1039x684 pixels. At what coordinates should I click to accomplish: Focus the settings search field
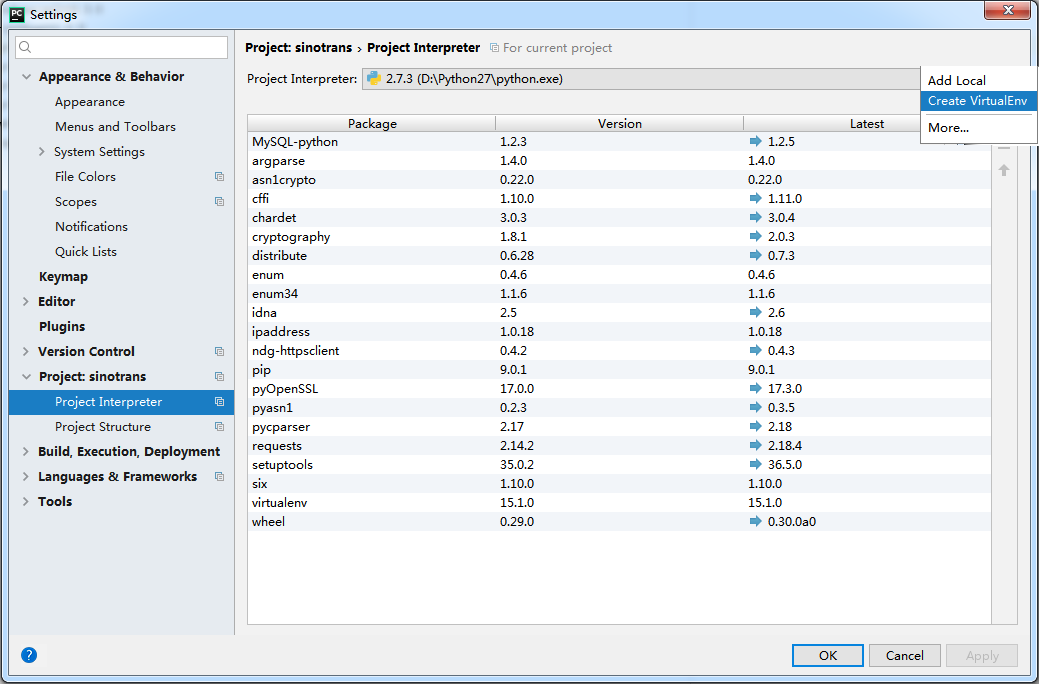point(121,47)
